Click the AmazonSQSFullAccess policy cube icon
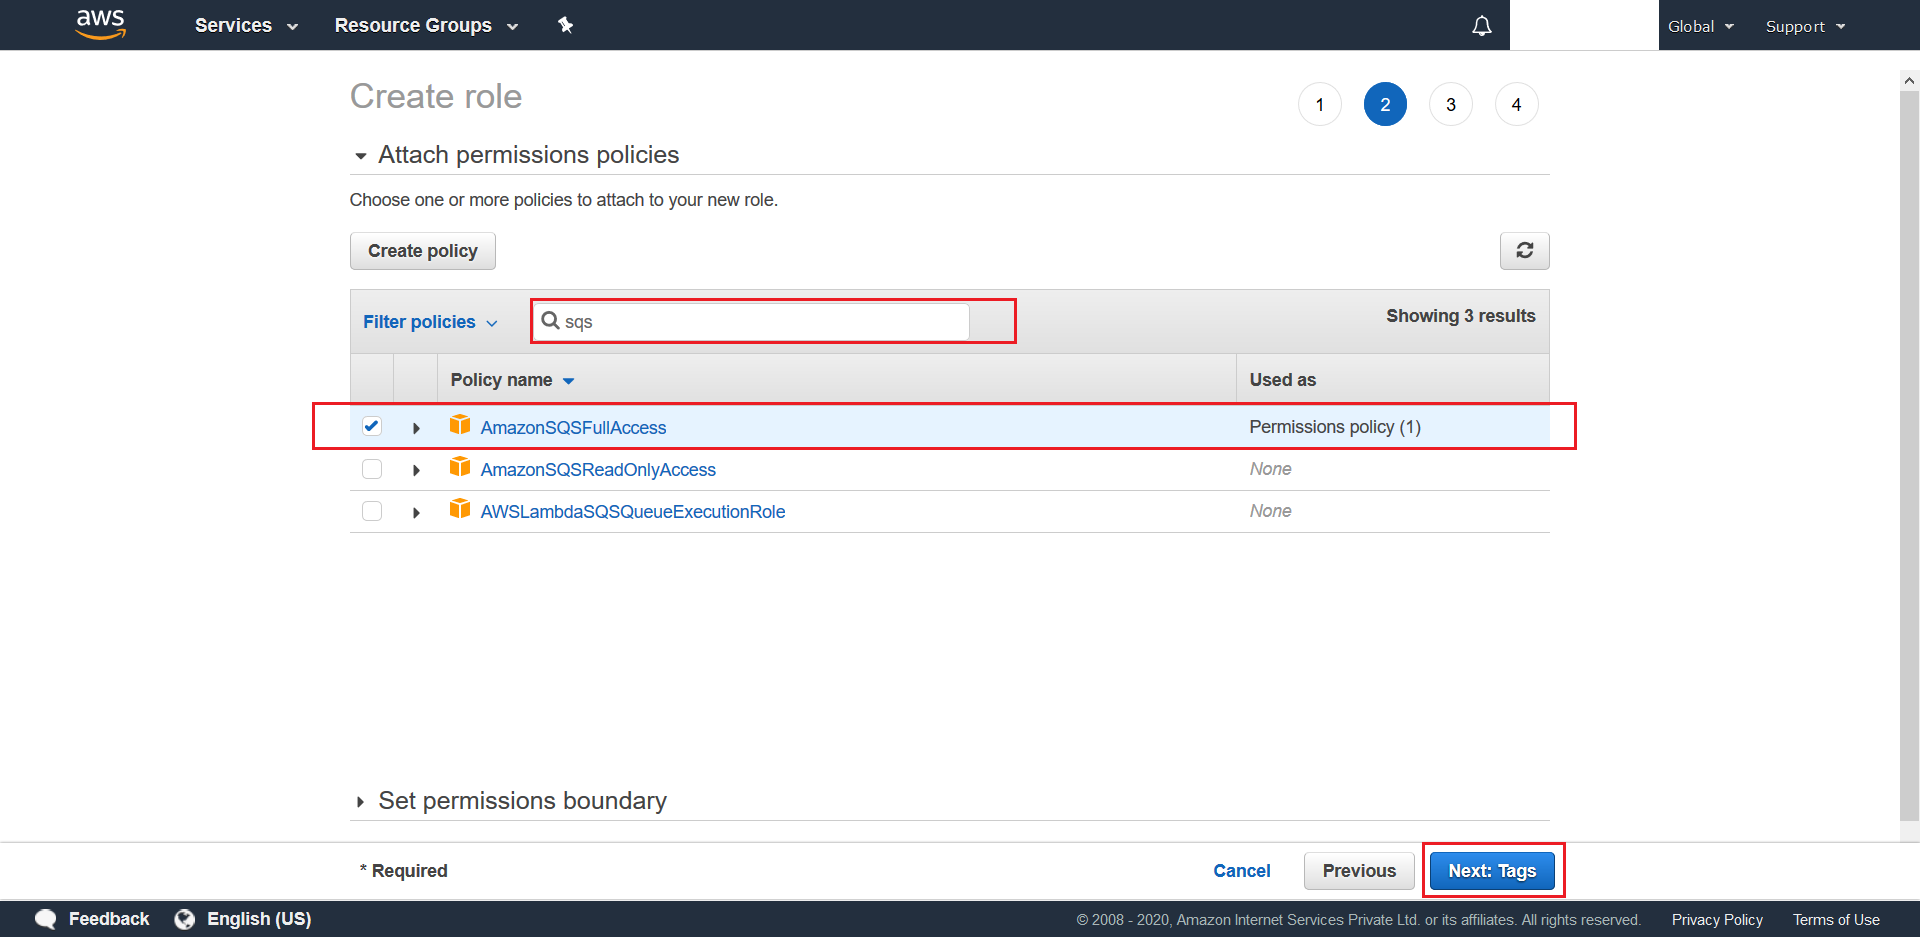 [460, 425]
